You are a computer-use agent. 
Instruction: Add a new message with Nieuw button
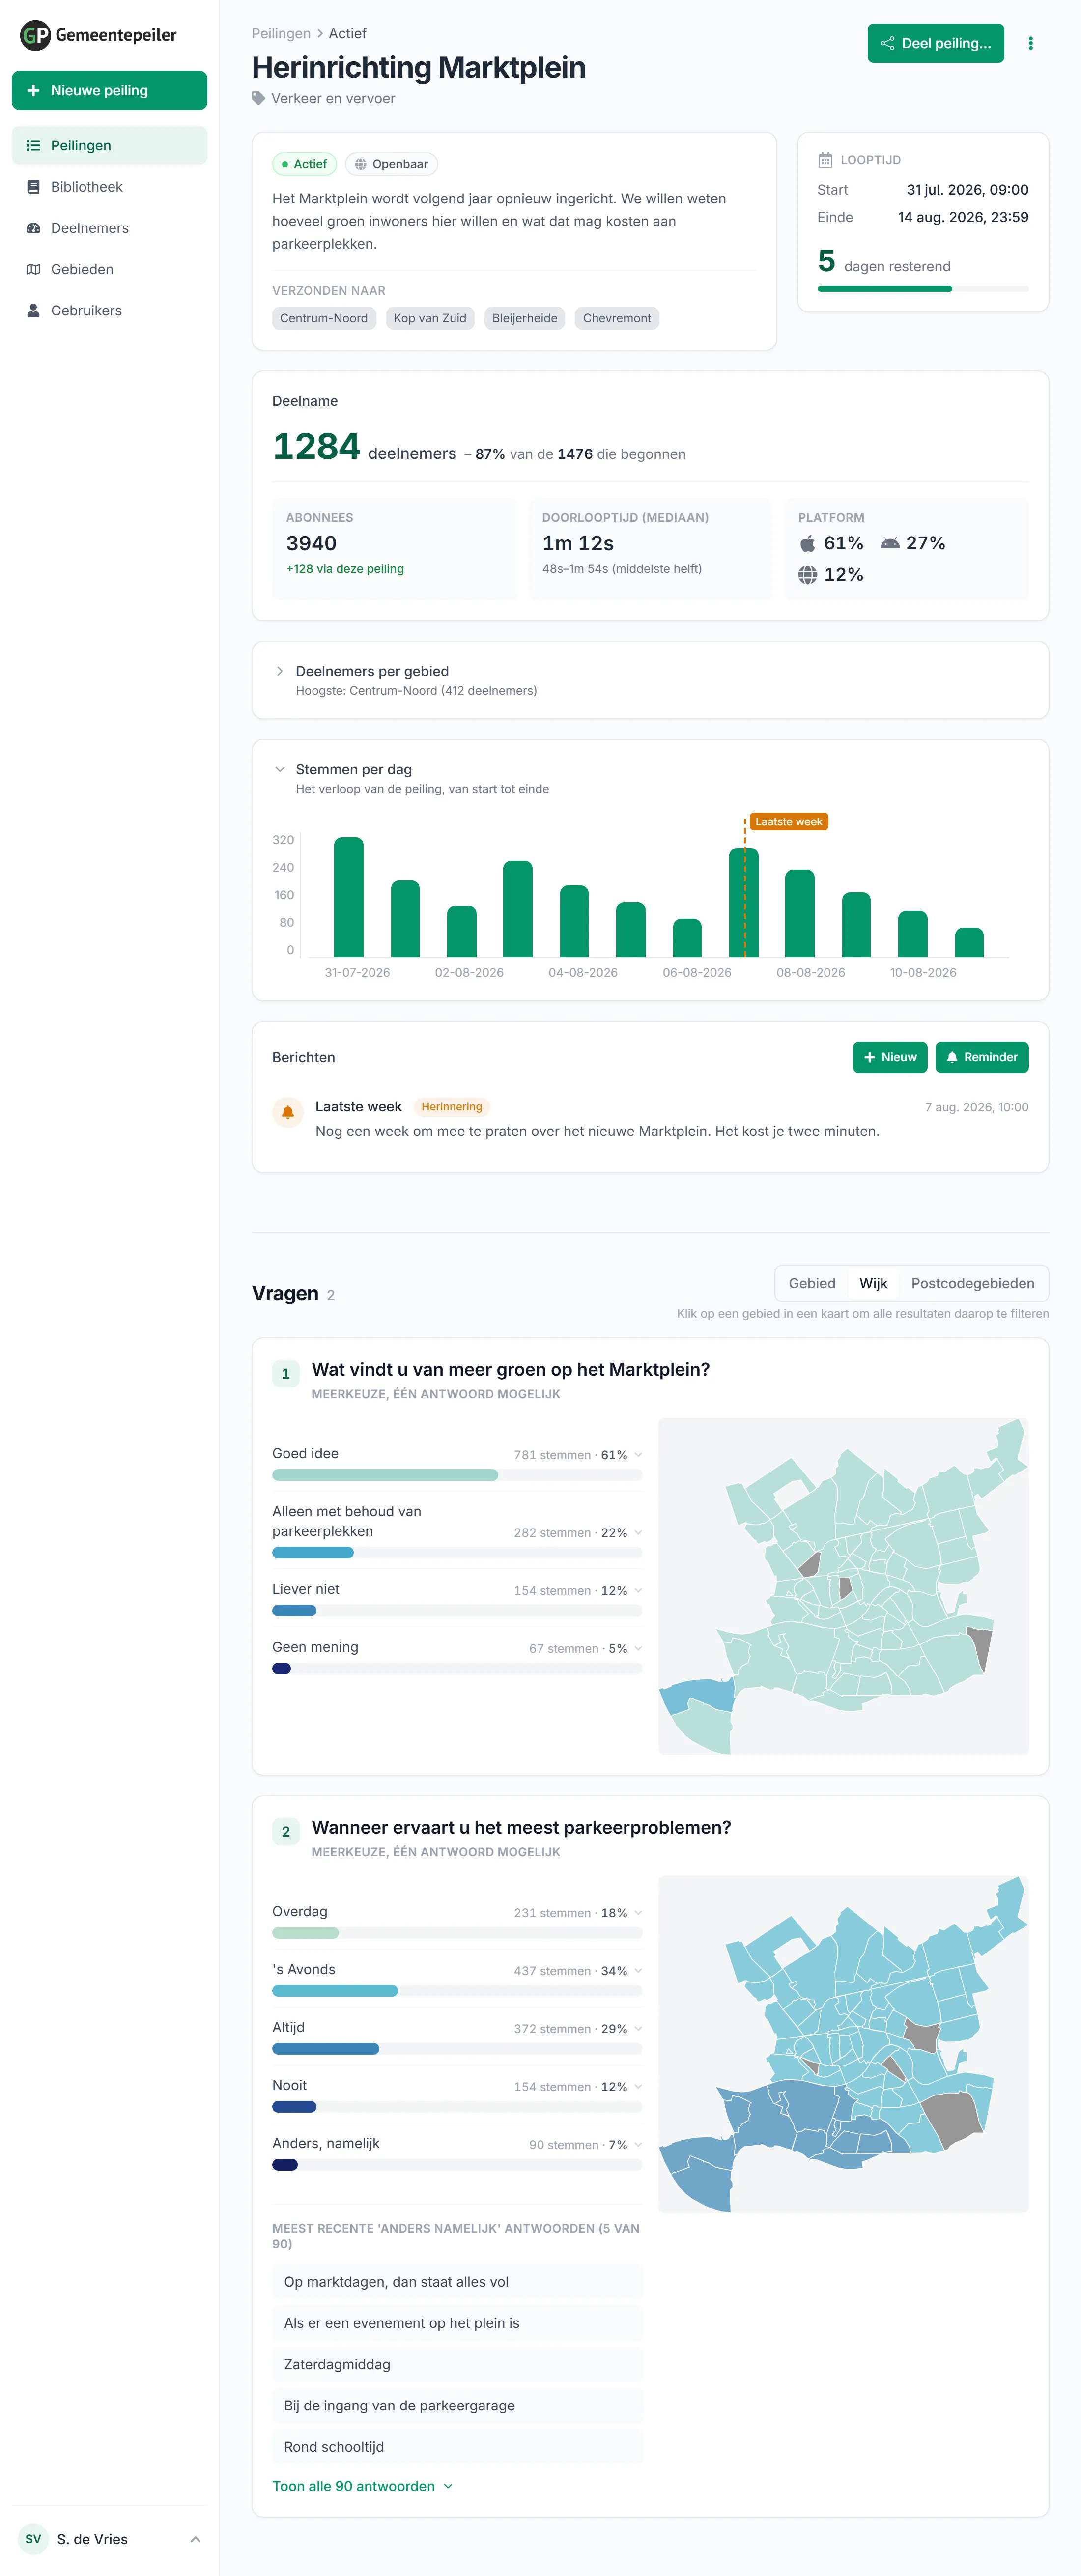(x=890, y=1057)
